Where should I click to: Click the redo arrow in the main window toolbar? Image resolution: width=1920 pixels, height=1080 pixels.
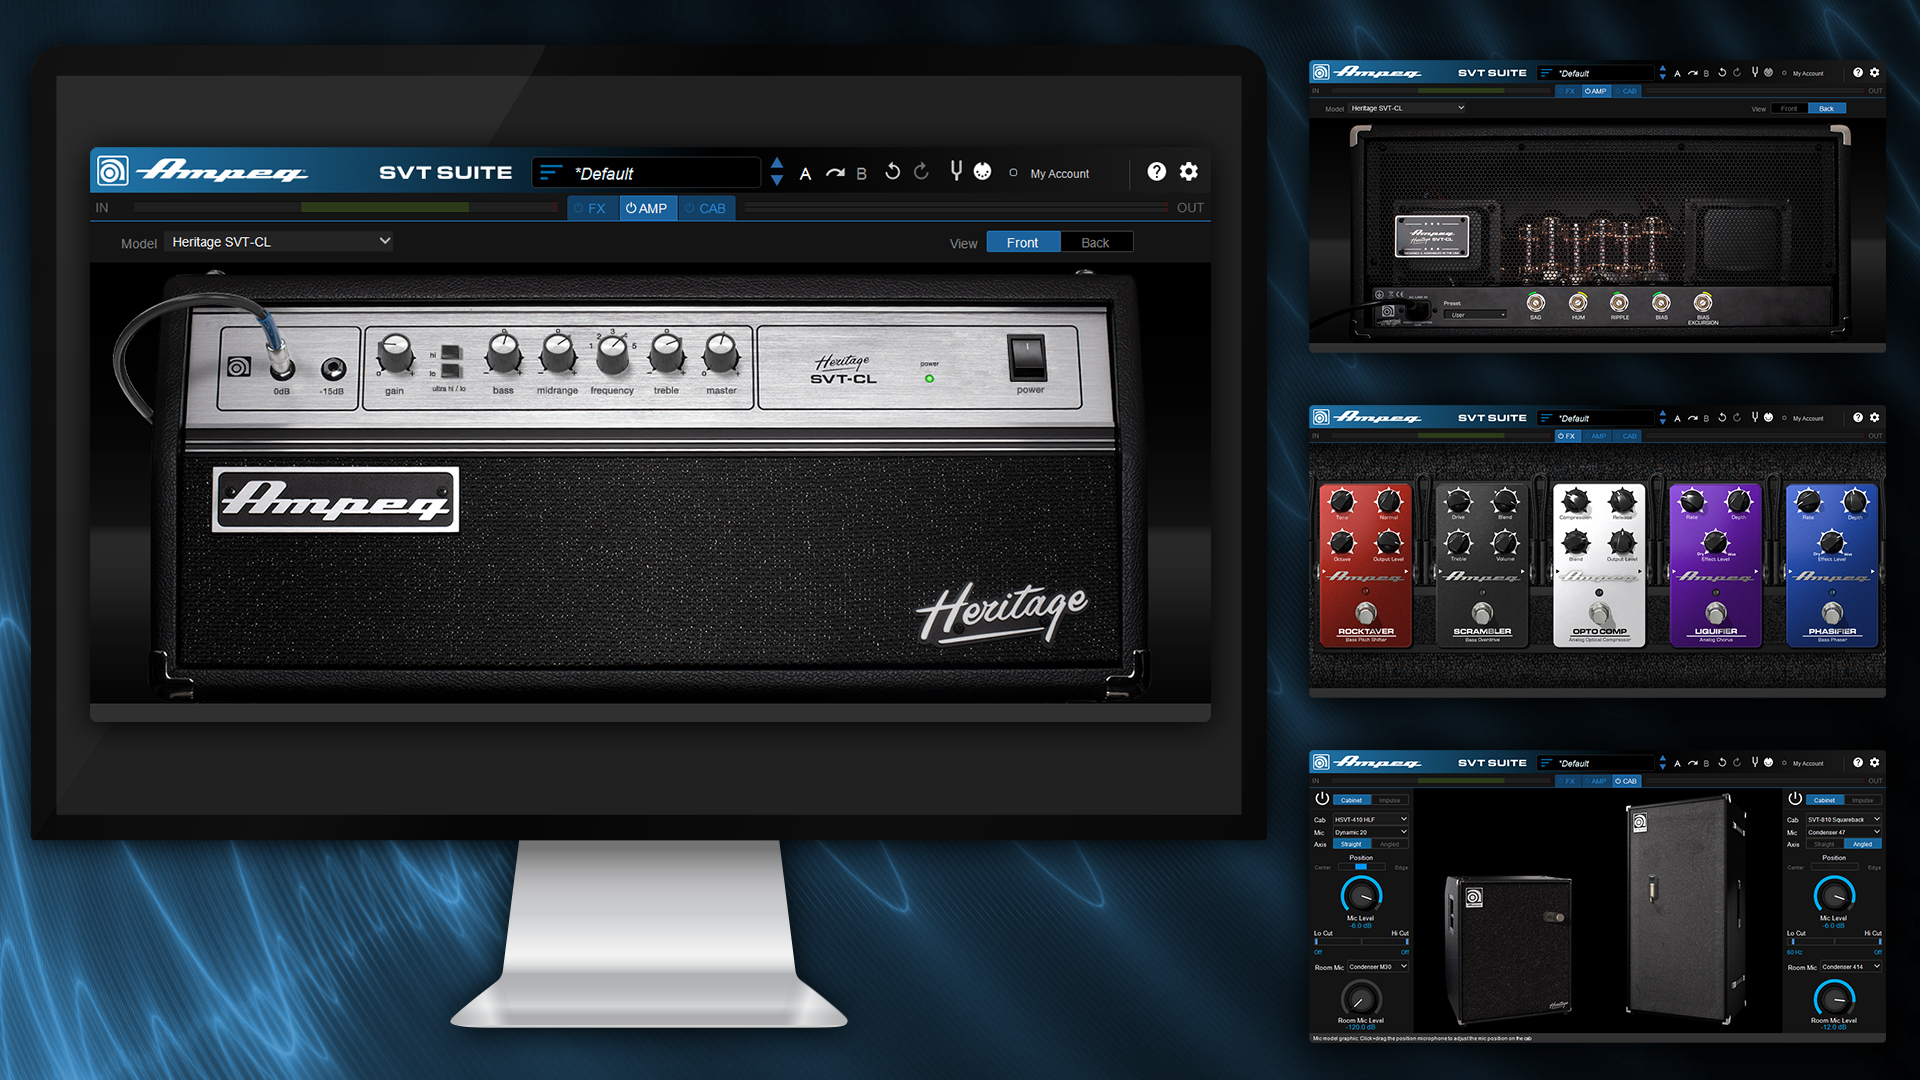point(921,172)
